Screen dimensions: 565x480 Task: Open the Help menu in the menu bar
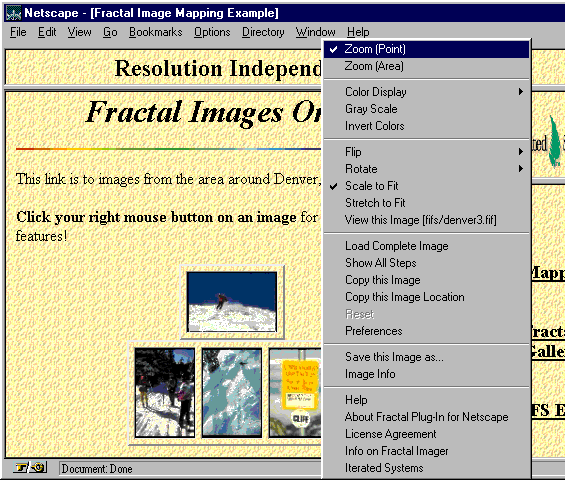pyautogui.click(x=358, y=32)
